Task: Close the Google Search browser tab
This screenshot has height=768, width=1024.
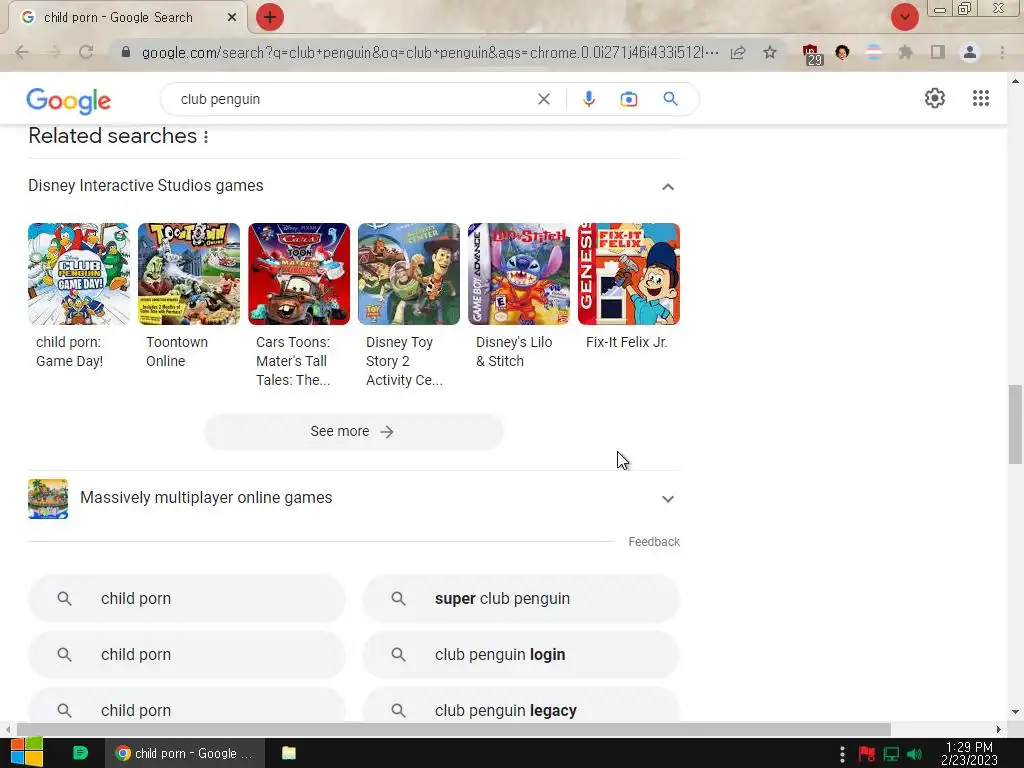Action: tap(232, 18)
